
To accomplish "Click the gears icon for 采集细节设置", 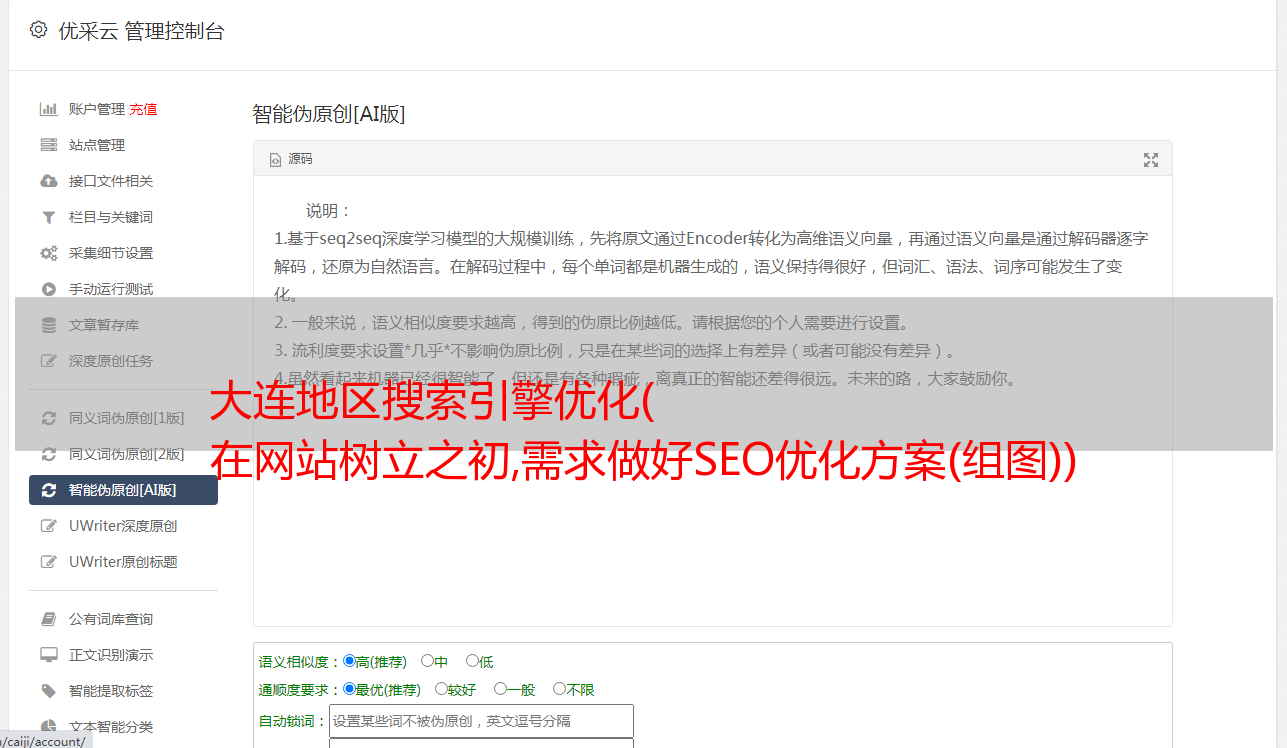I will [48, 253].
